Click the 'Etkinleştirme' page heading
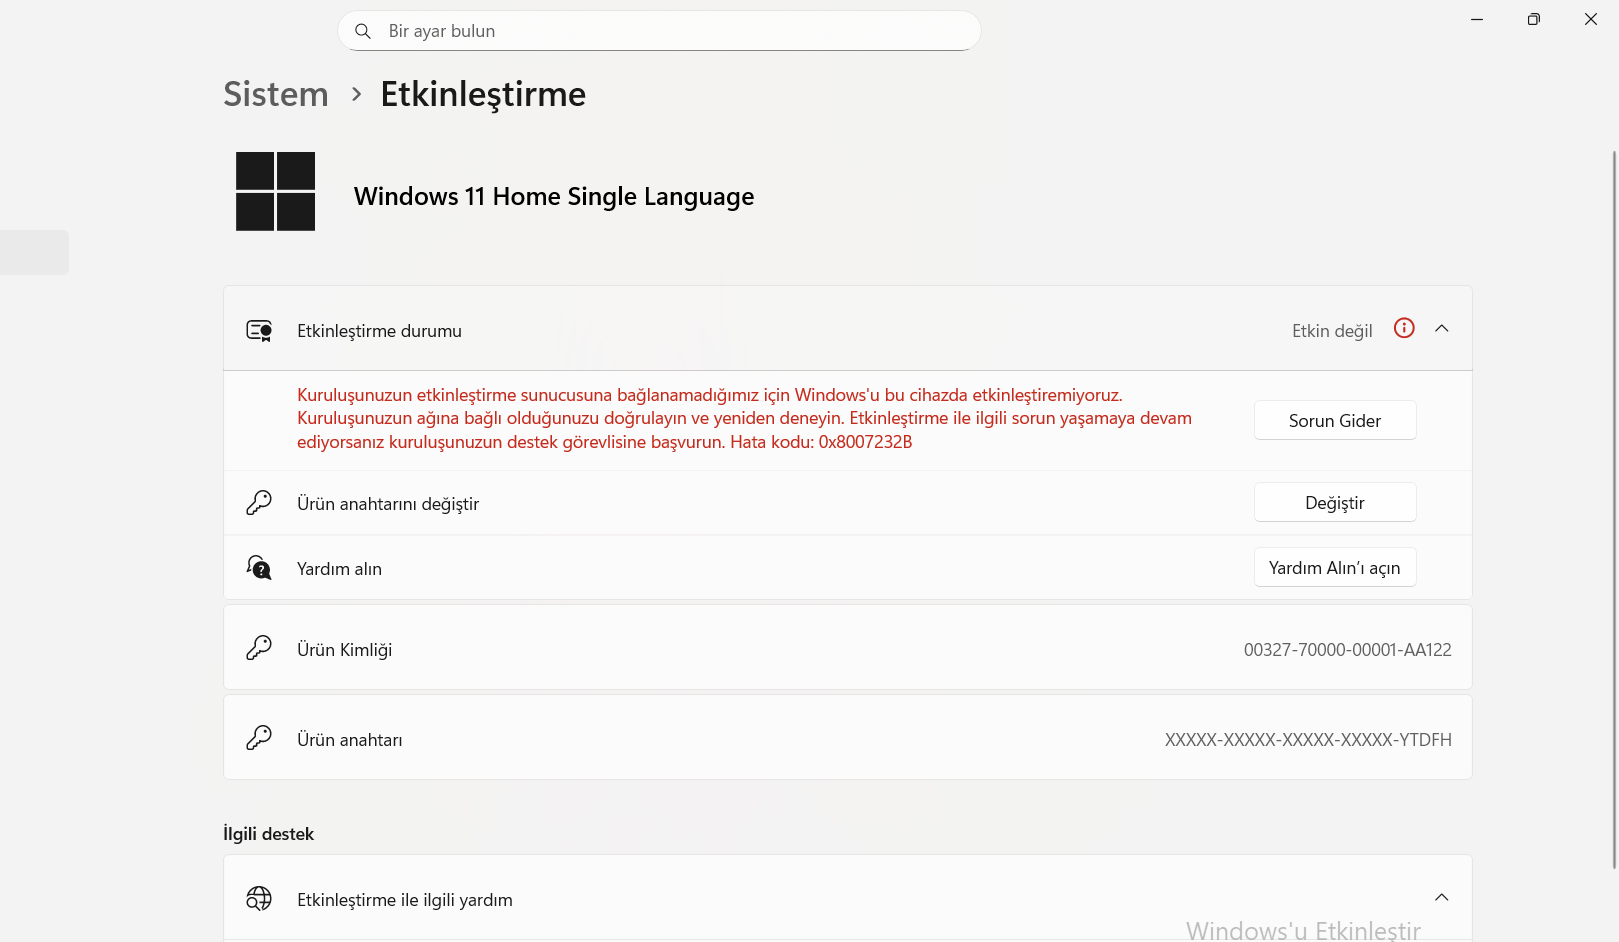1619x942 pixels. [x=483, y=94]
